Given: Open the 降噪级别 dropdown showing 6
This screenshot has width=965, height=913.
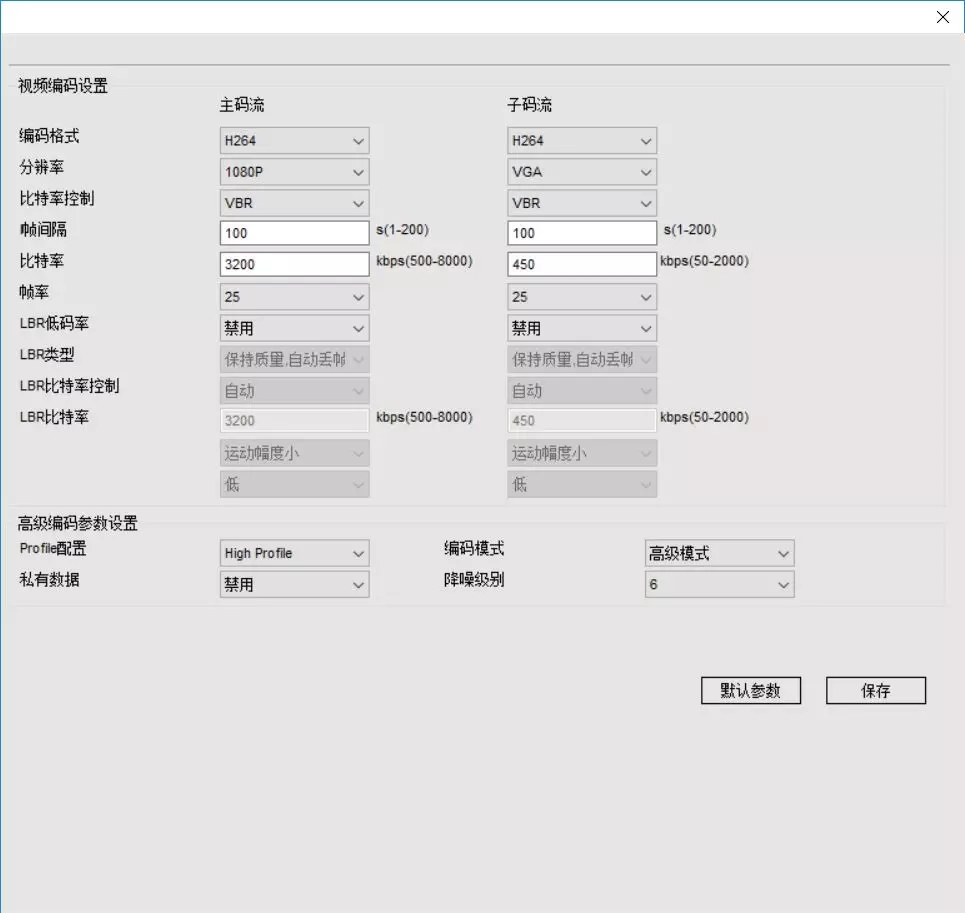Looking at the screenshot, I should [719, 584].
